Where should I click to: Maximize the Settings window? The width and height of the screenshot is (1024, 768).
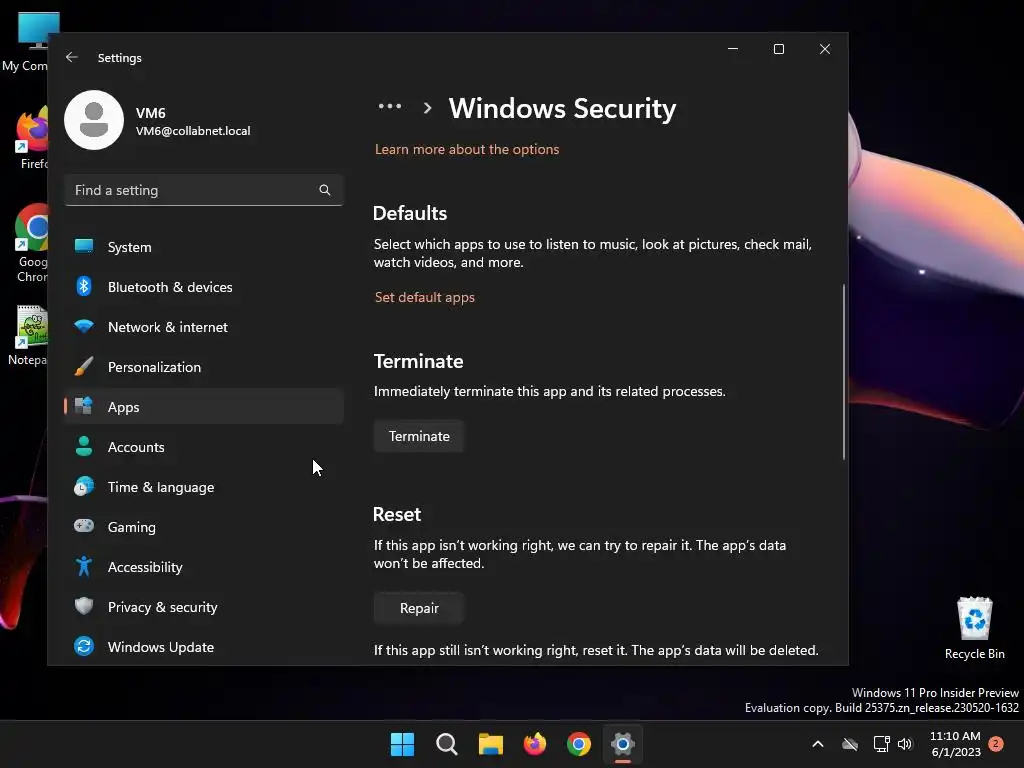click(x=778, y=49)
